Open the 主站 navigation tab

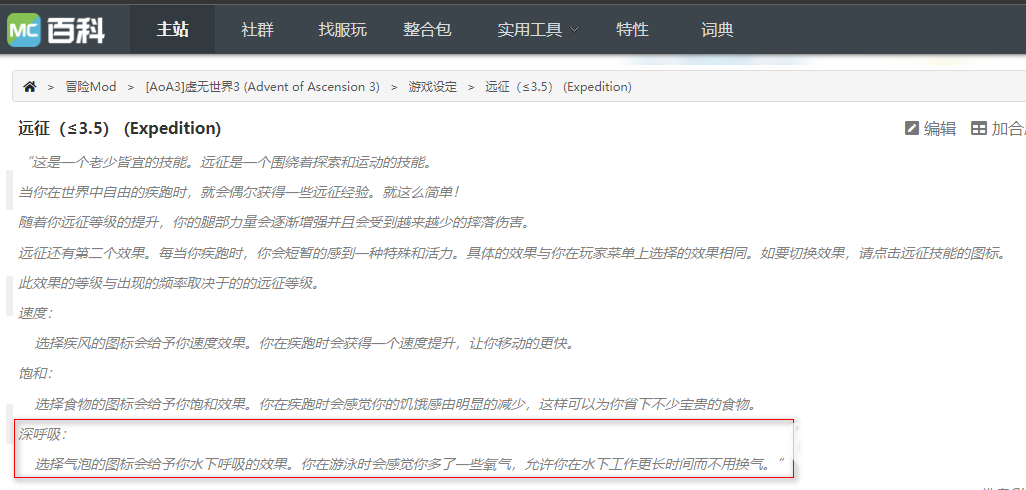(x=172, y=29)
